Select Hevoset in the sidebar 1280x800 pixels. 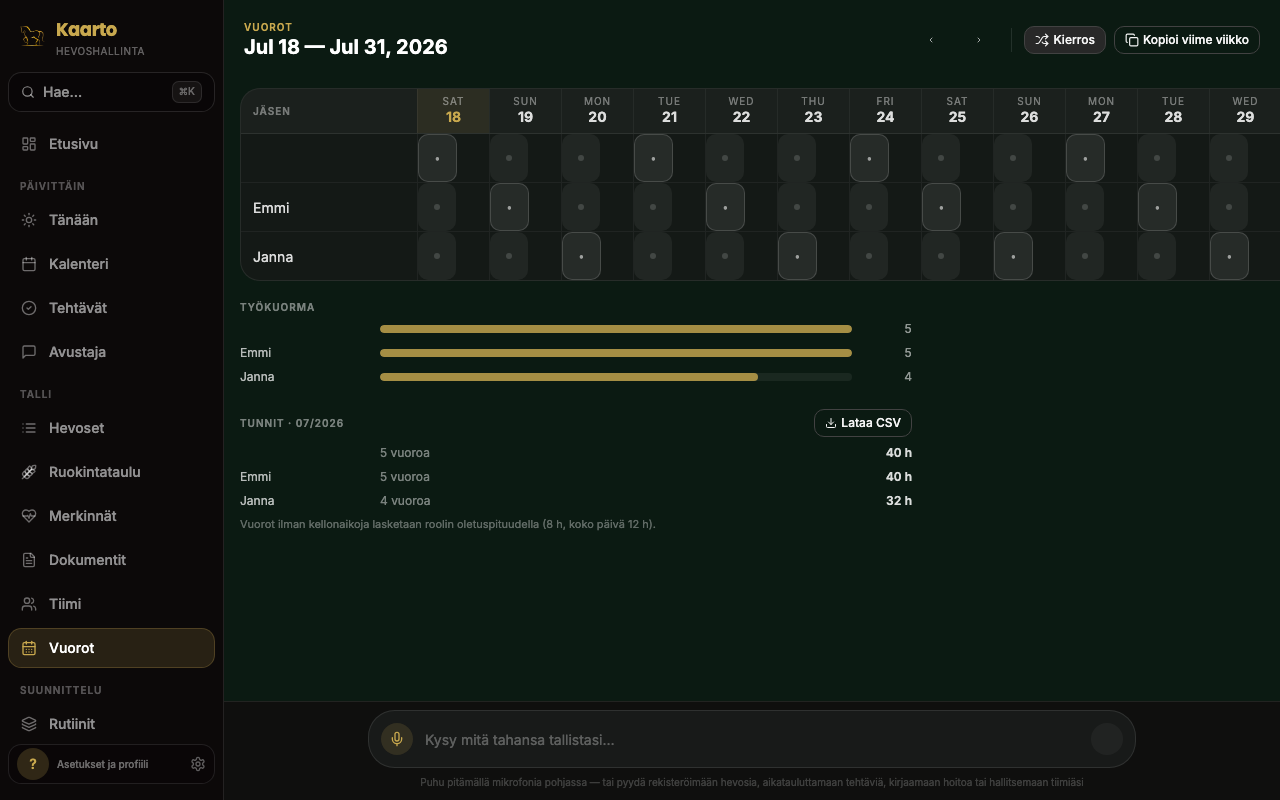point(111,428)
